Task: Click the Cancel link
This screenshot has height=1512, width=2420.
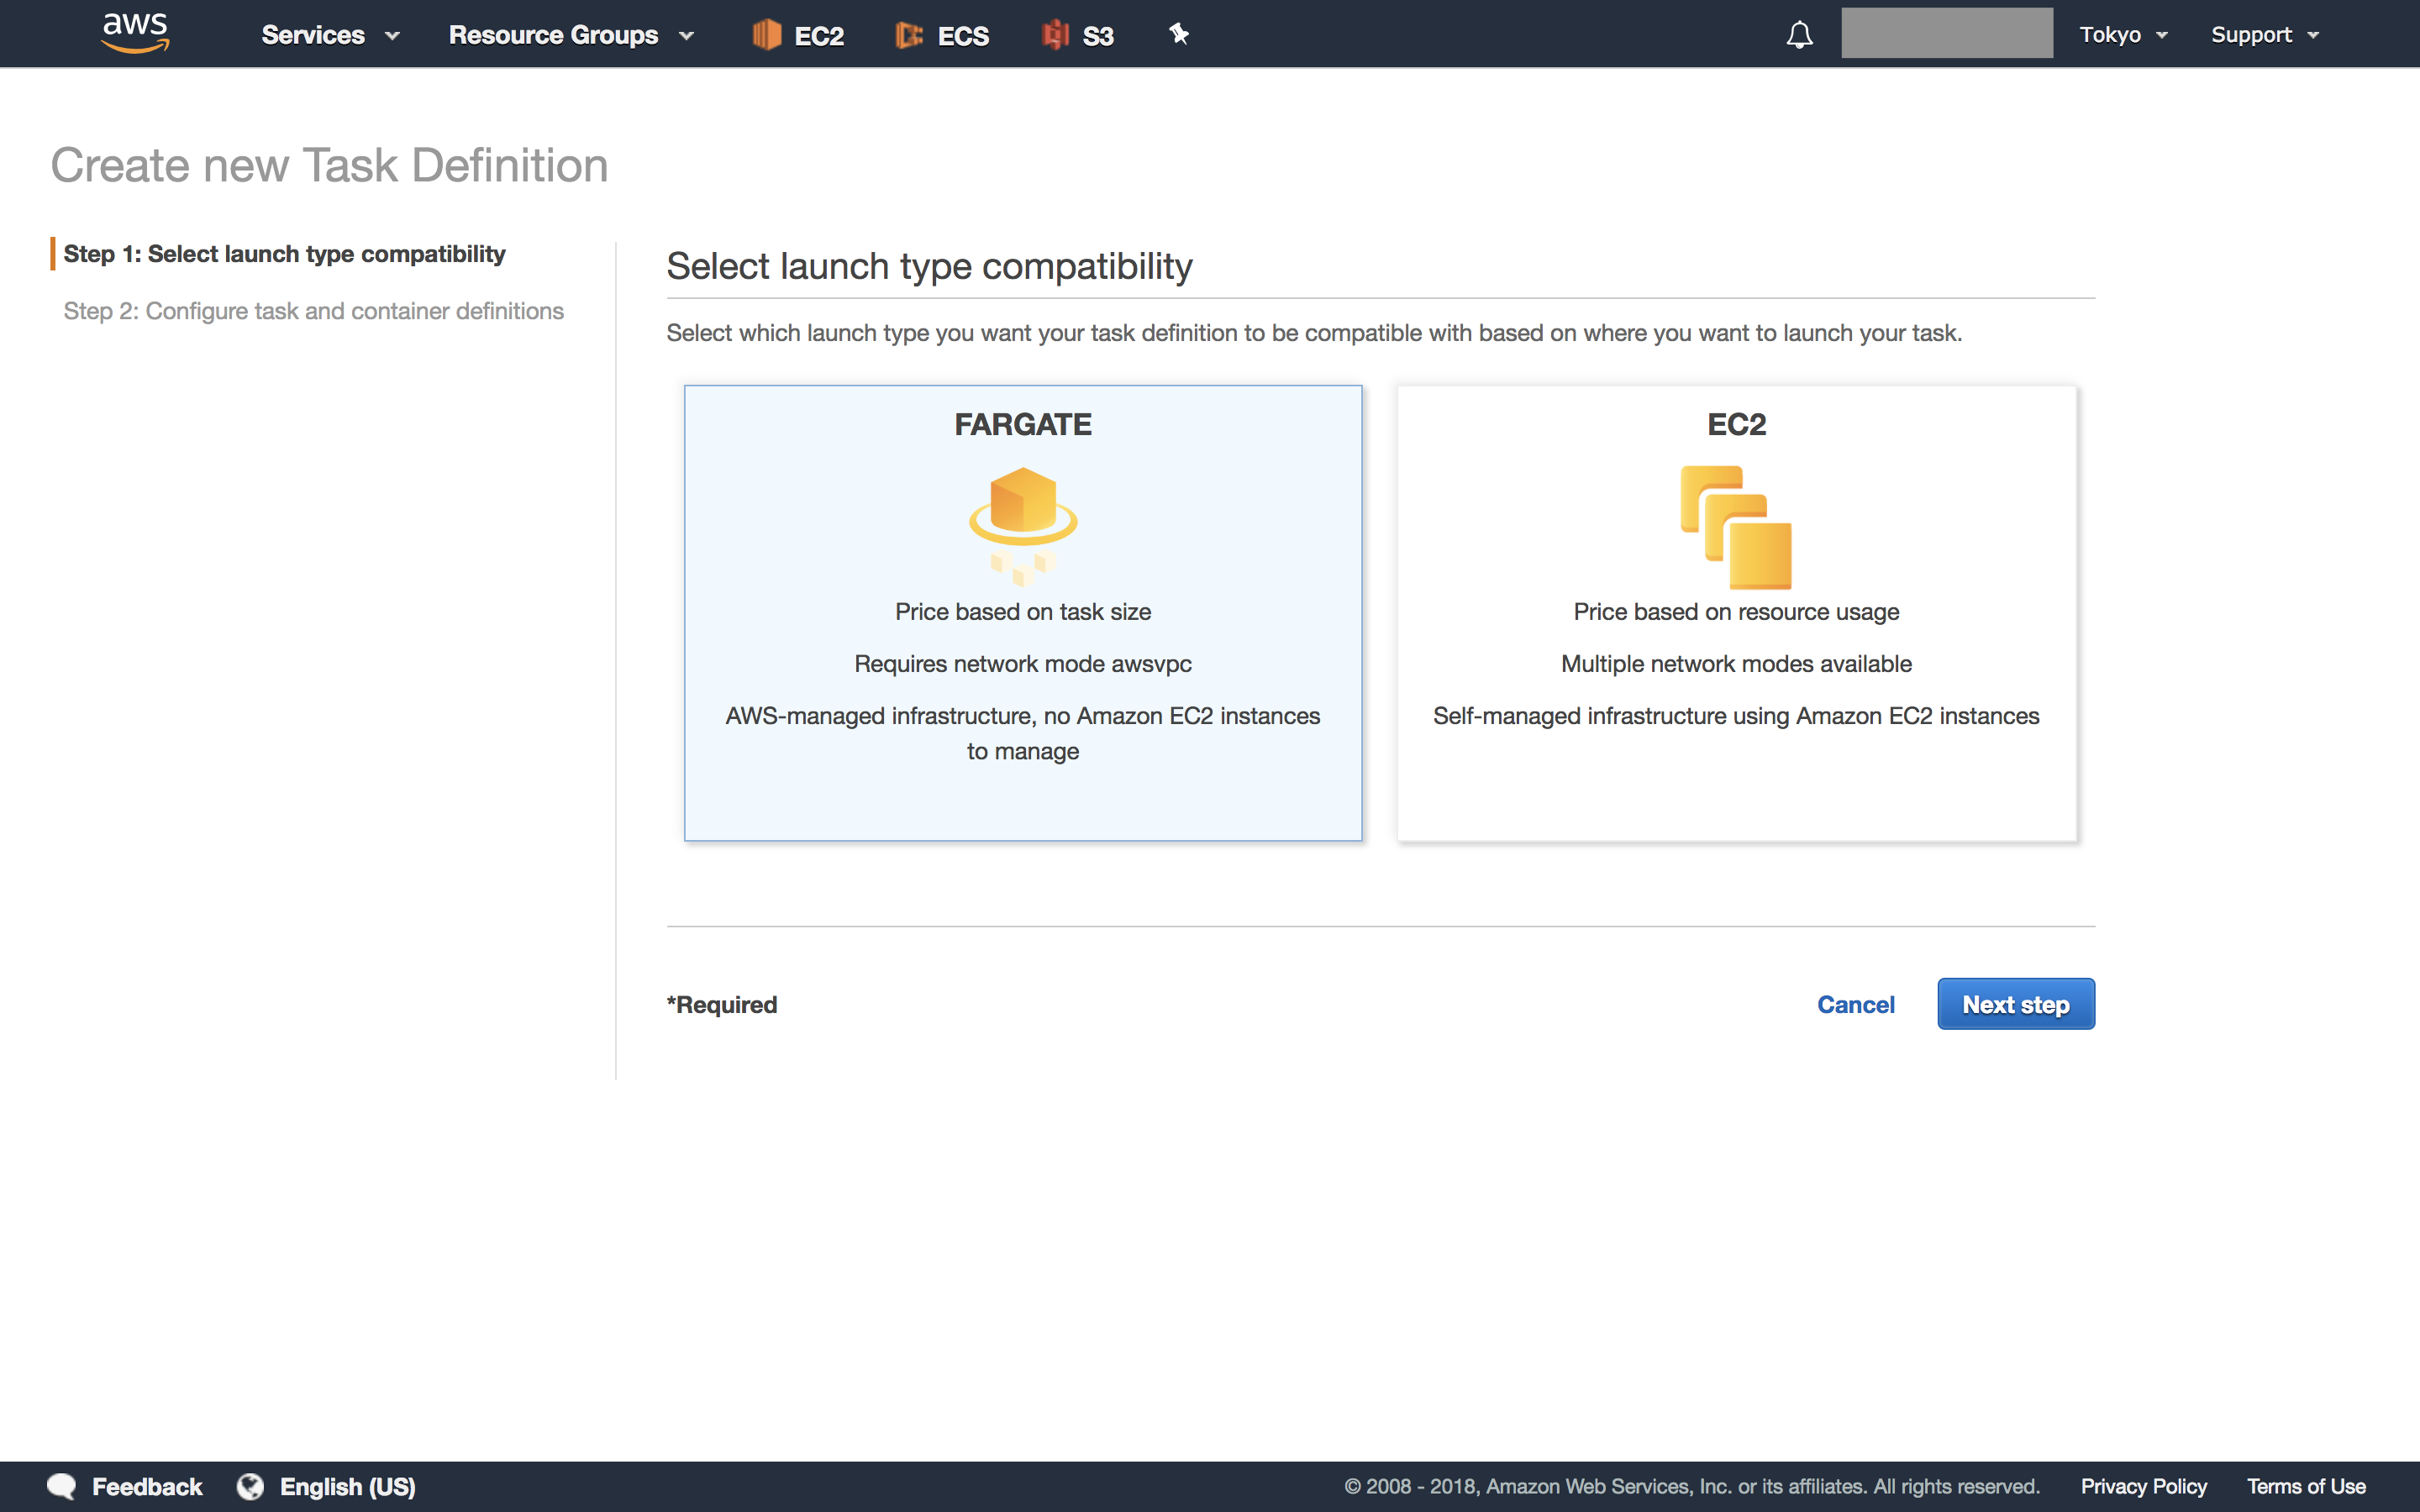Action: click(1855, 1004)
